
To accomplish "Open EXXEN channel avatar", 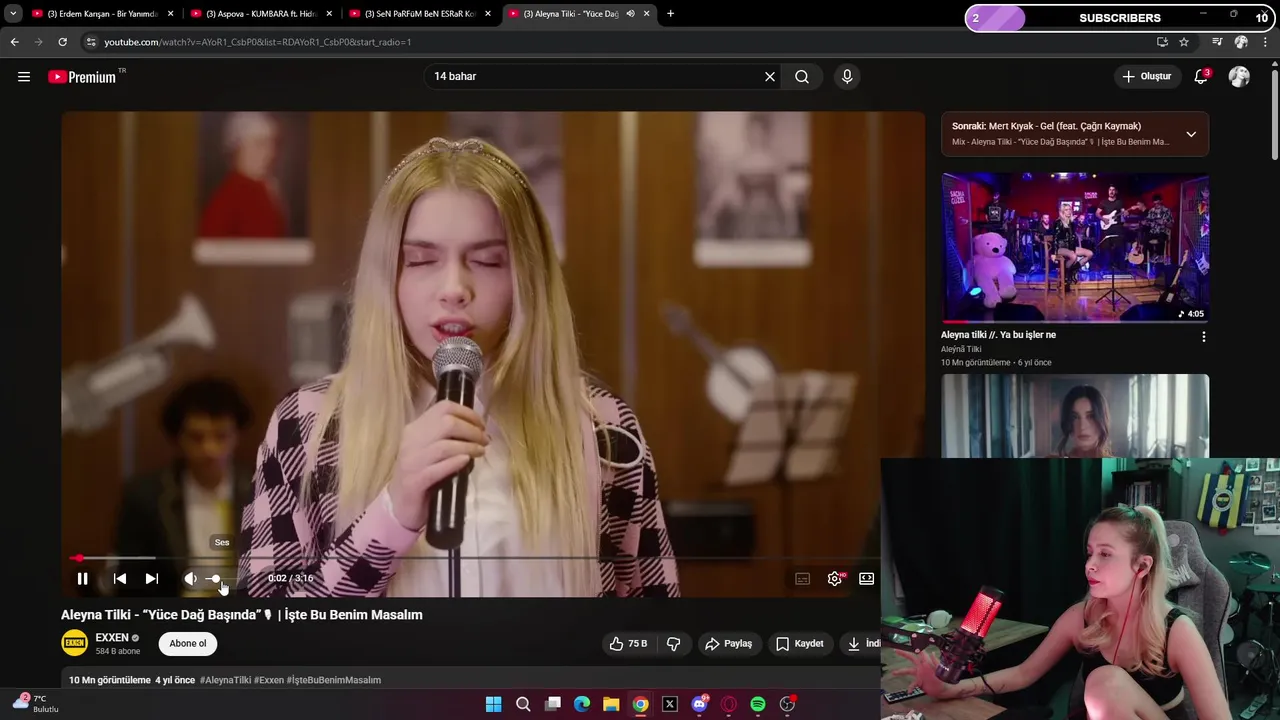I will point(75,643).
